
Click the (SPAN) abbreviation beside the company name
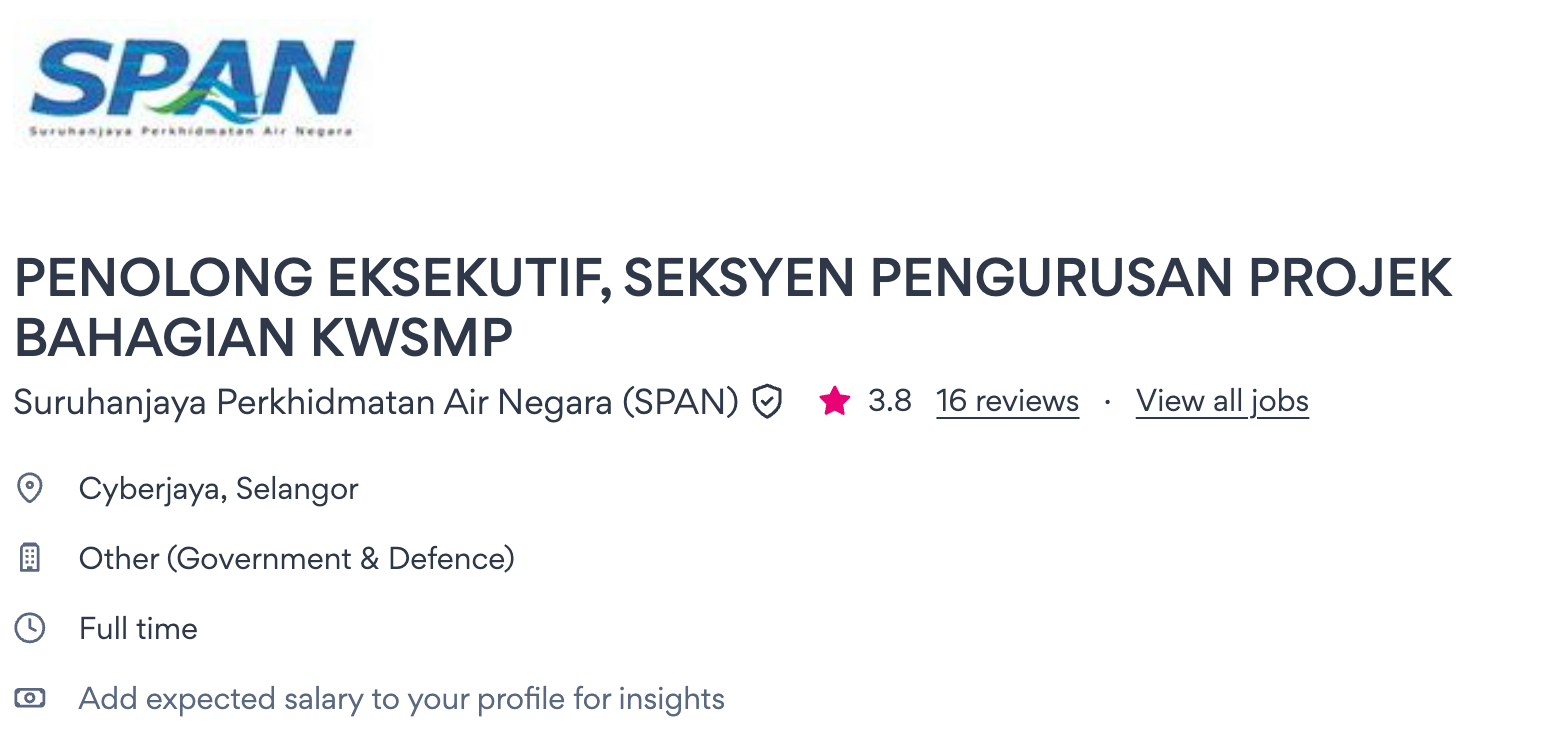[x=680, y=402]
